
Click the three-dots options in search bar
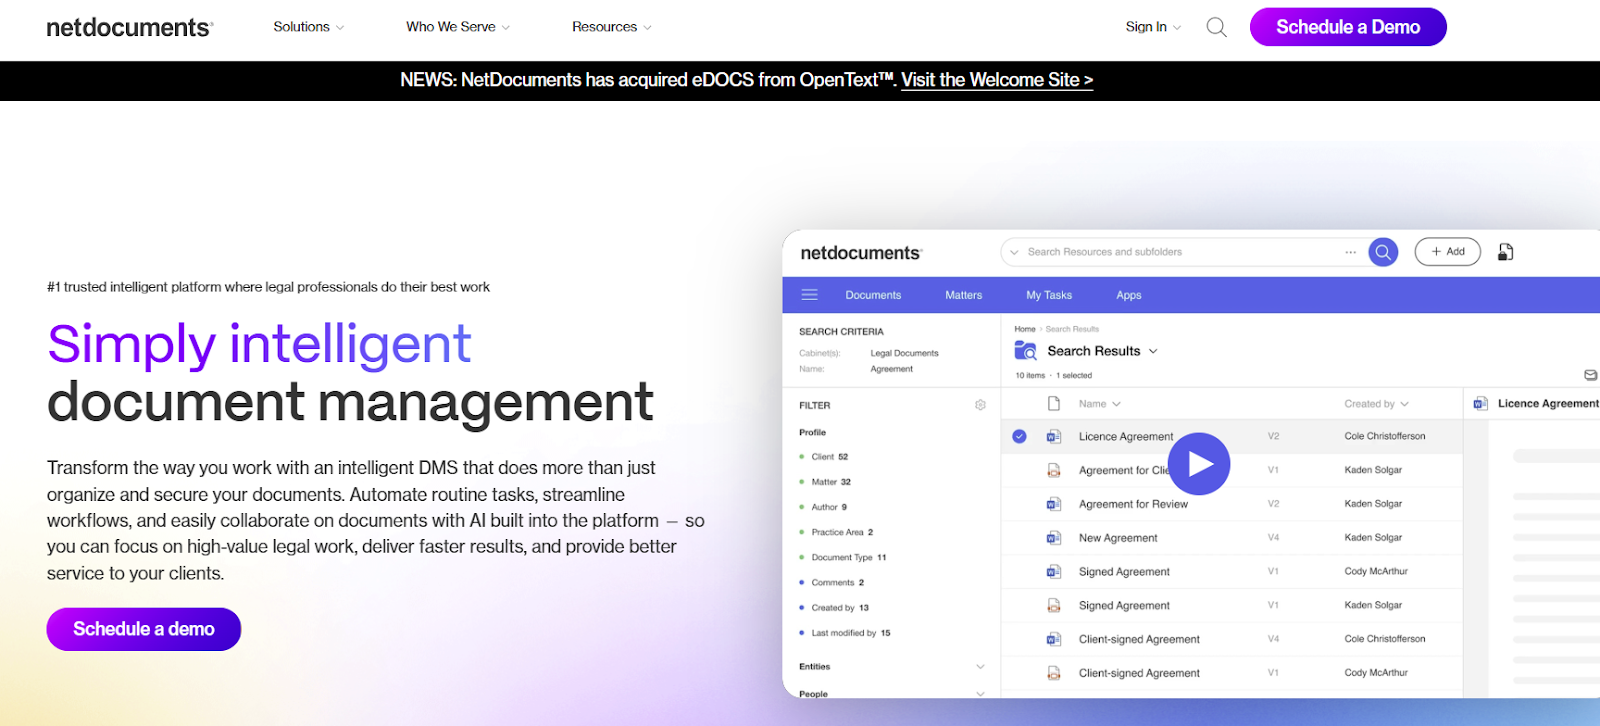[x=1350, y=252]
